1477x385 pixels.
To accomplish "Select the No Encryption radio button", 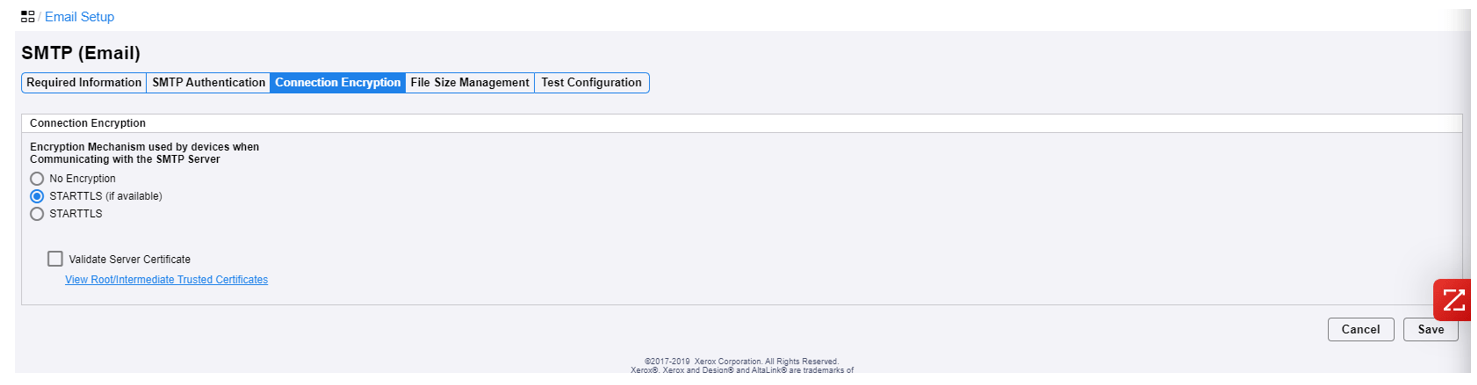I will click(37, 179).
